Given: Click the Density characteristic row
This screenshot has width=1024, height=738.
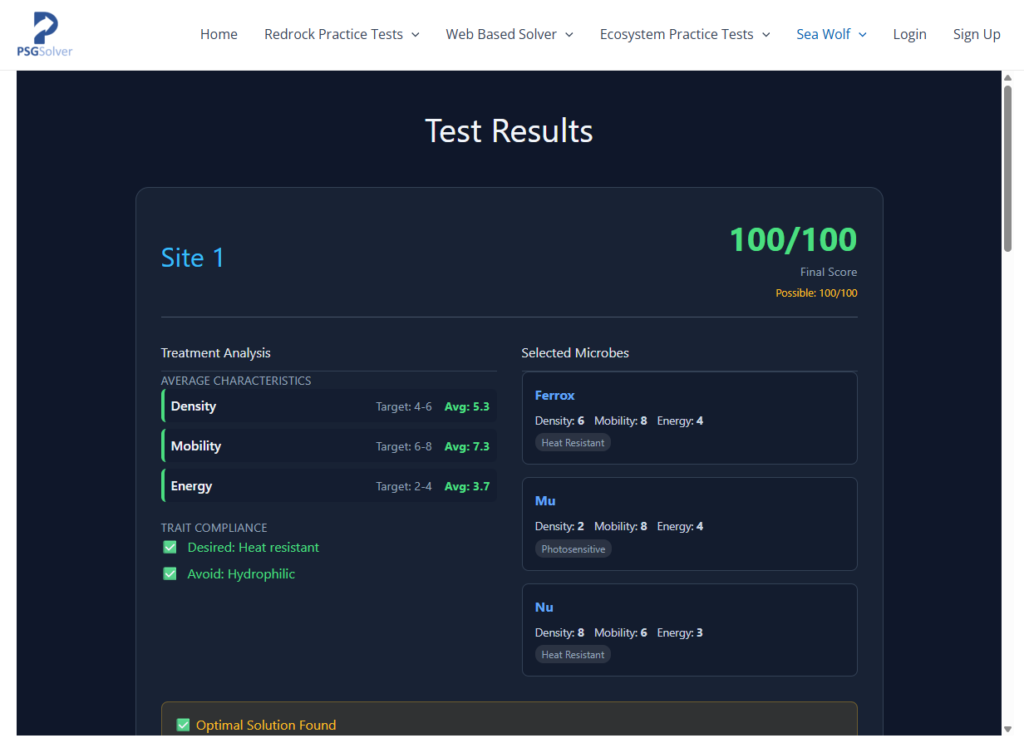Looking at the screenshot, I should coord(329,406).
